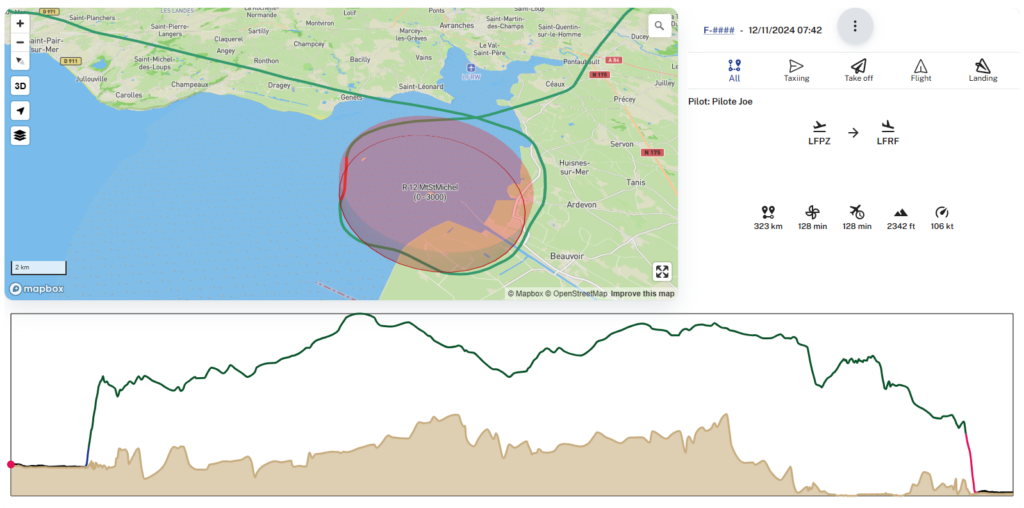Image resolution: width=1024 pixels, height=508 pixels.
Task: Show the Take off phase
Action: pyautogui.click(x=858, y=70)
